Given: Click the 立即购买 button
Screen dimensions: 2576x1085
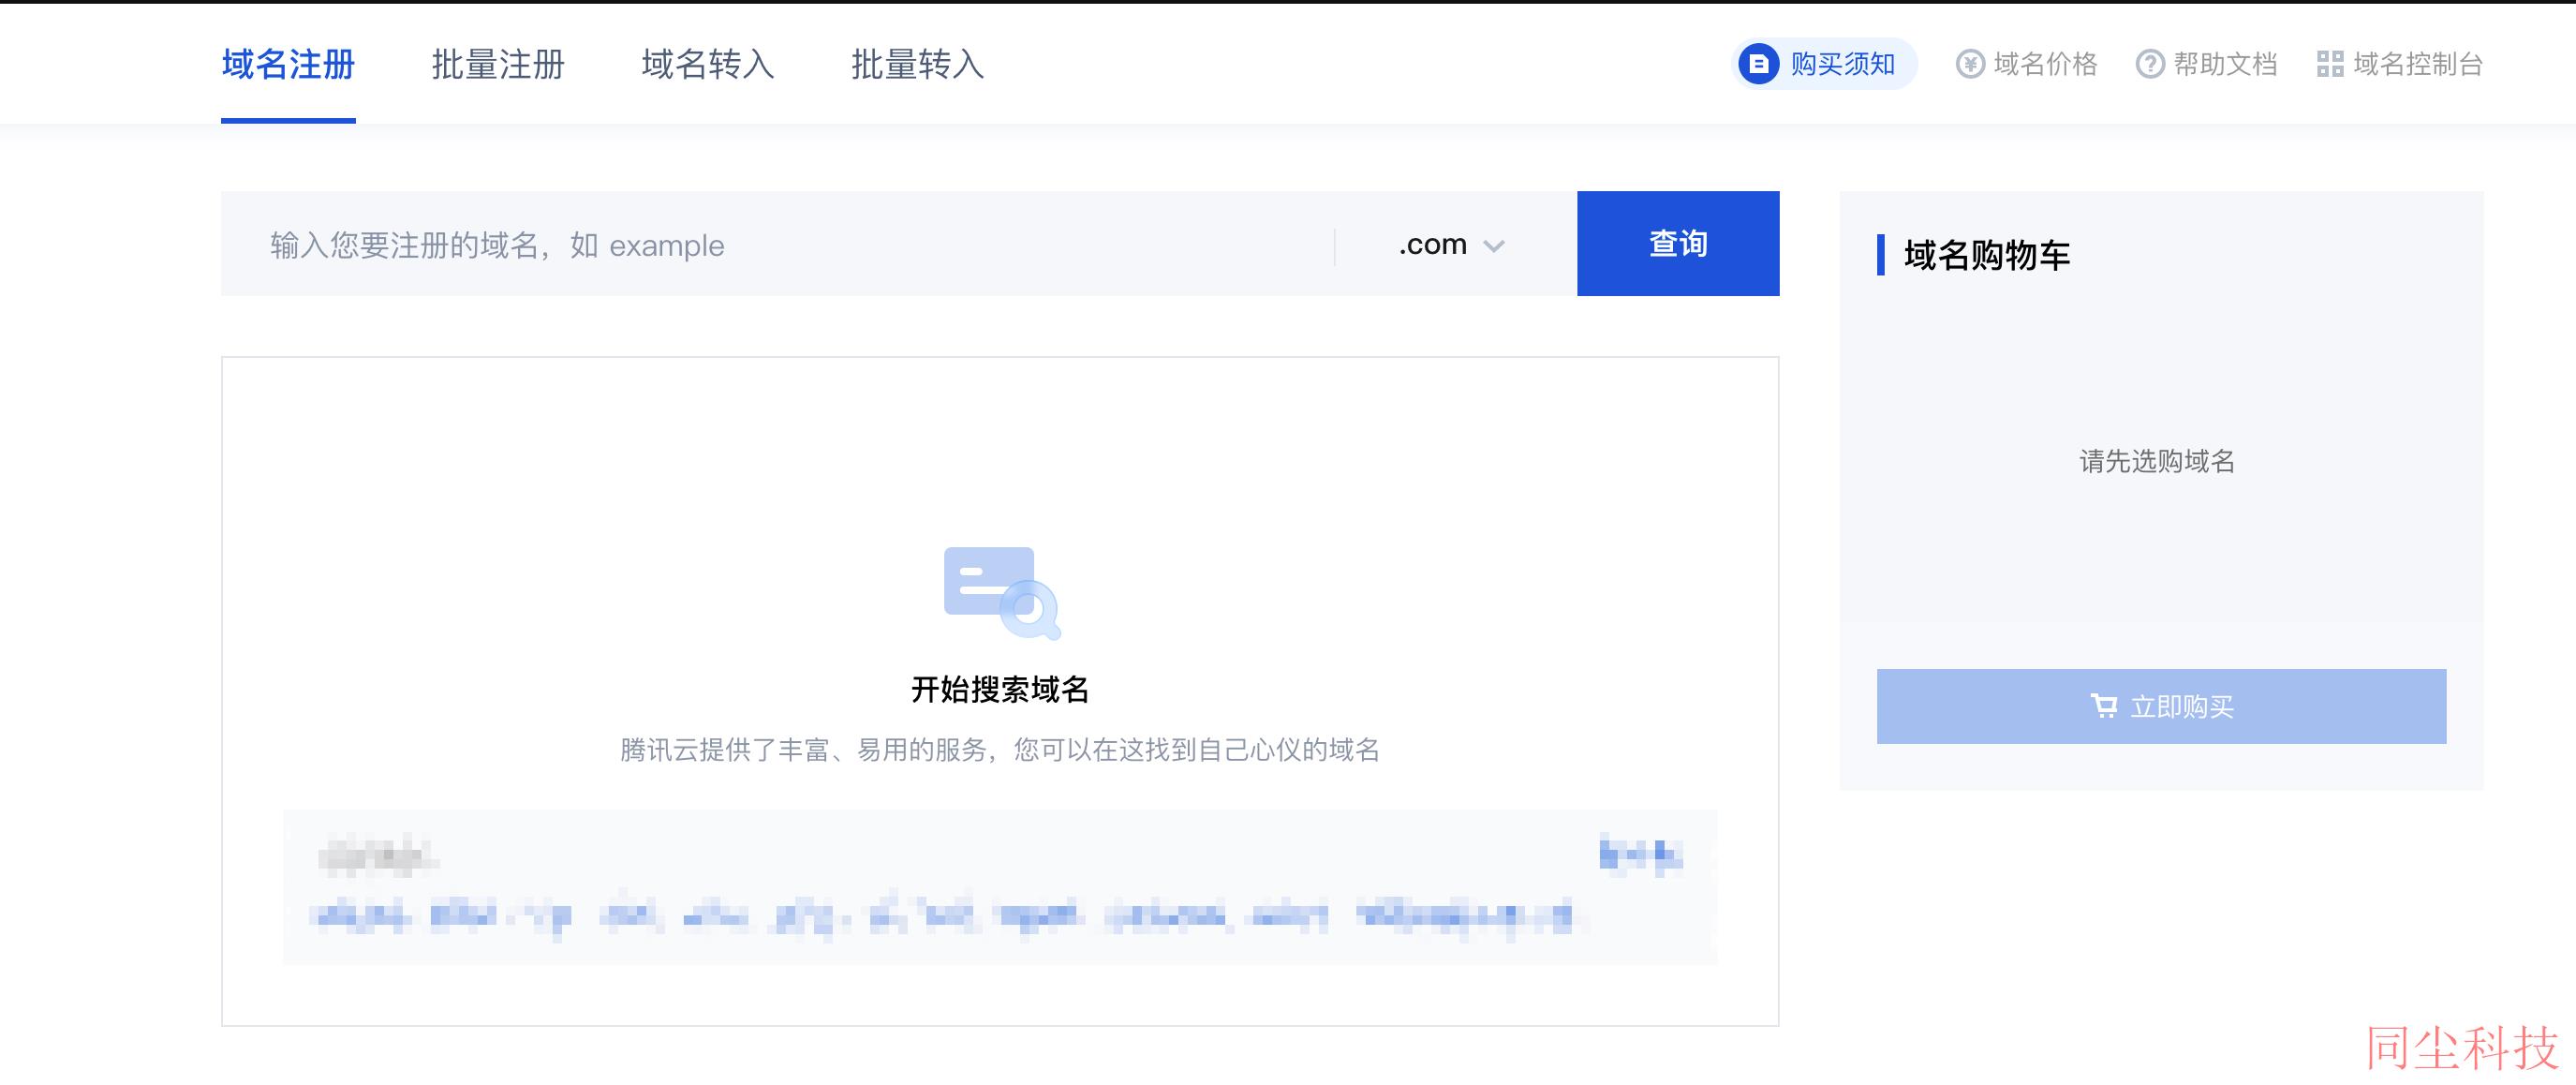Looking at the screenshot, I should coord(2161,706).
